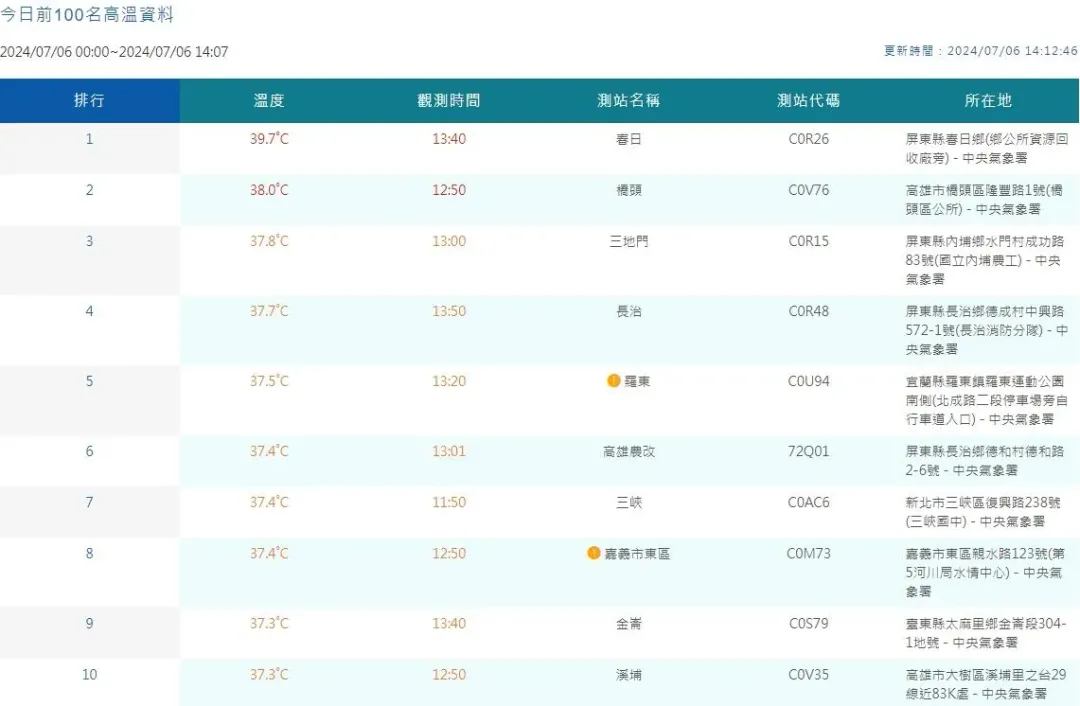Click station name 溪埔
Screen dimensions: 1080x706
[x=629, y=675]
